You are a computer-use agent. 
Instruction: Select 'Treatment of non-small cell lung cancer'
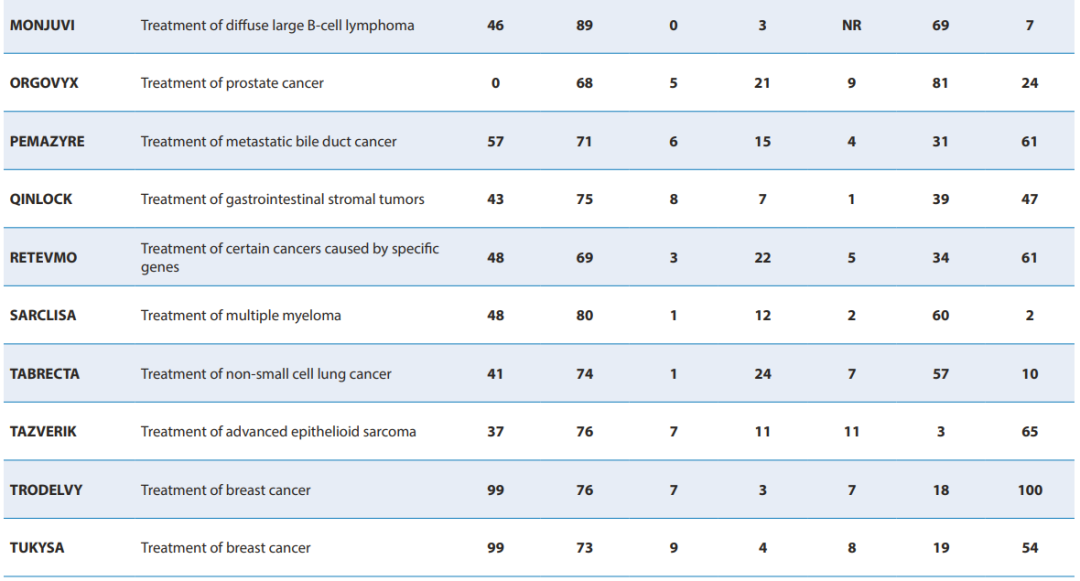tap(266, 374)
